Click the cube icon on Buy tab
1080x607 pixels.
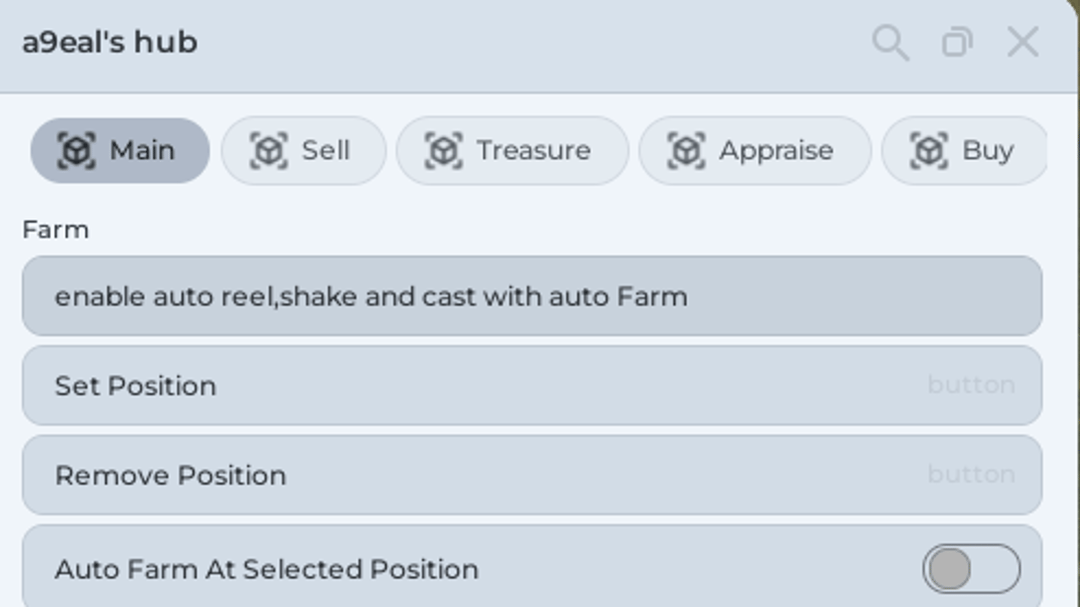pos(929,150)
